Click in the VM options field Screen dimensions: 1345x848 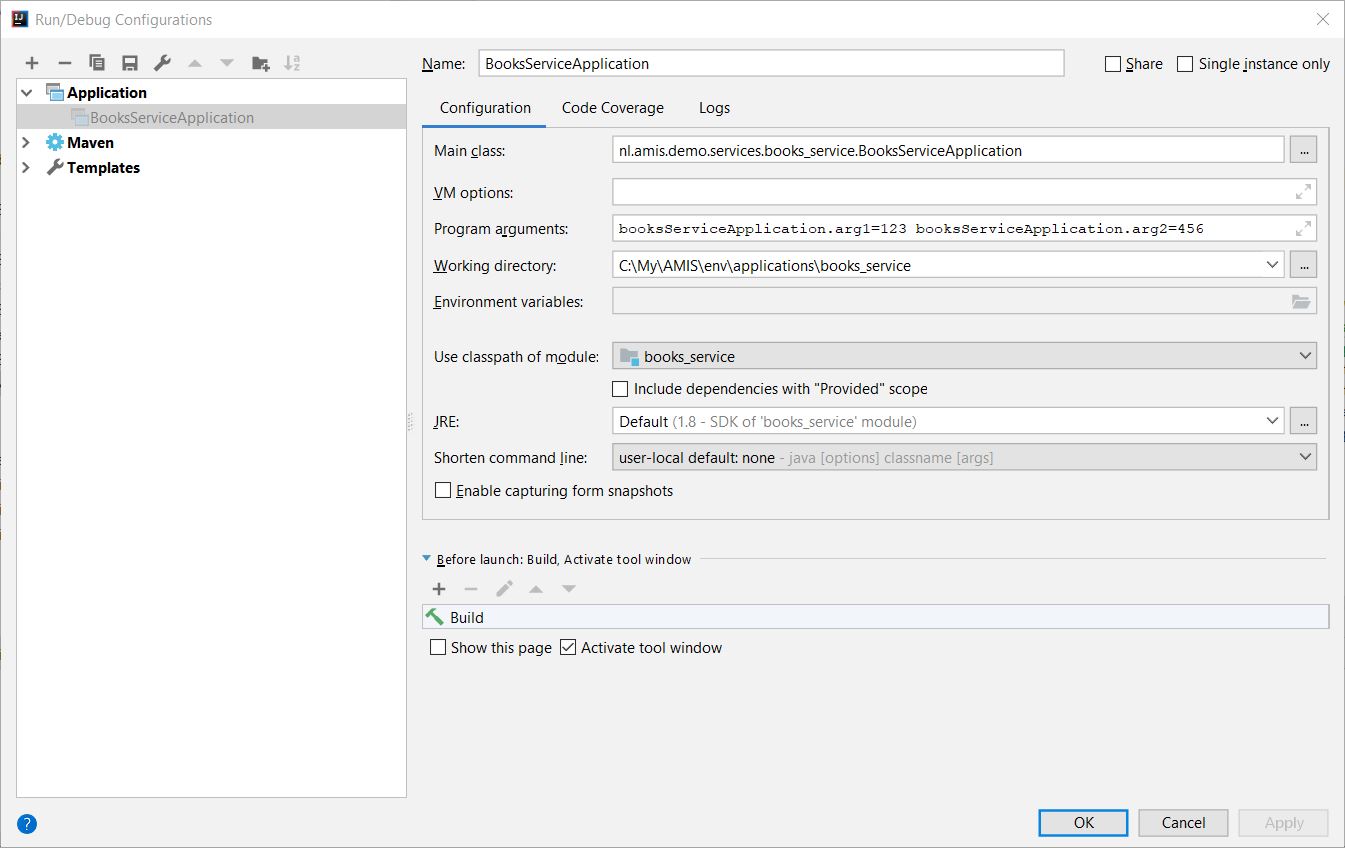click(950, 192)
